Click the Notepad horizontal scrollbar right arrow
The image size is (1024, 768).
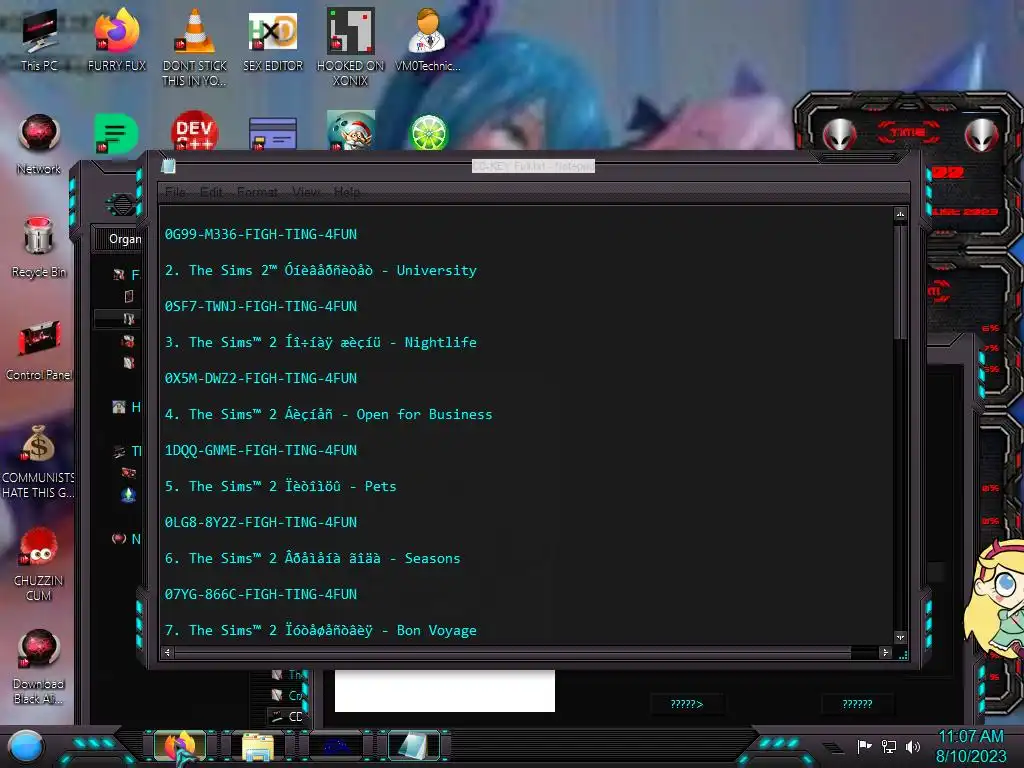point(885,652)
